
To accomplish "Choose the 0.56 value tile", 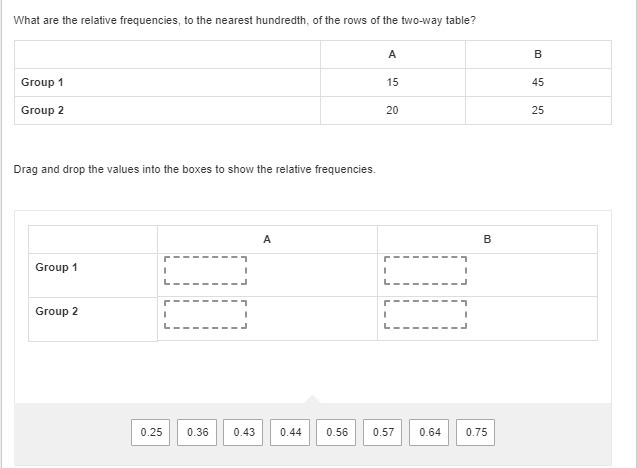I will [337, 432].
